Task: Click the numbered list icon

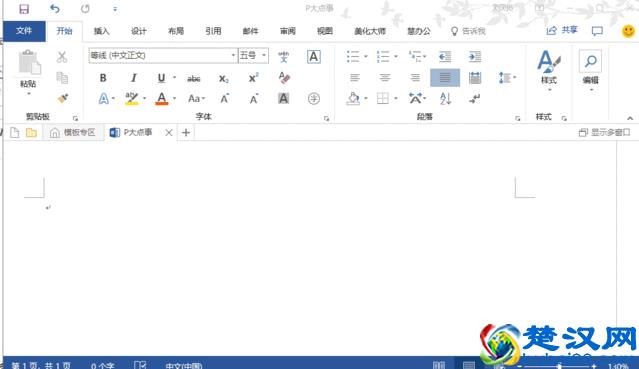Action: tap(383, 56)
